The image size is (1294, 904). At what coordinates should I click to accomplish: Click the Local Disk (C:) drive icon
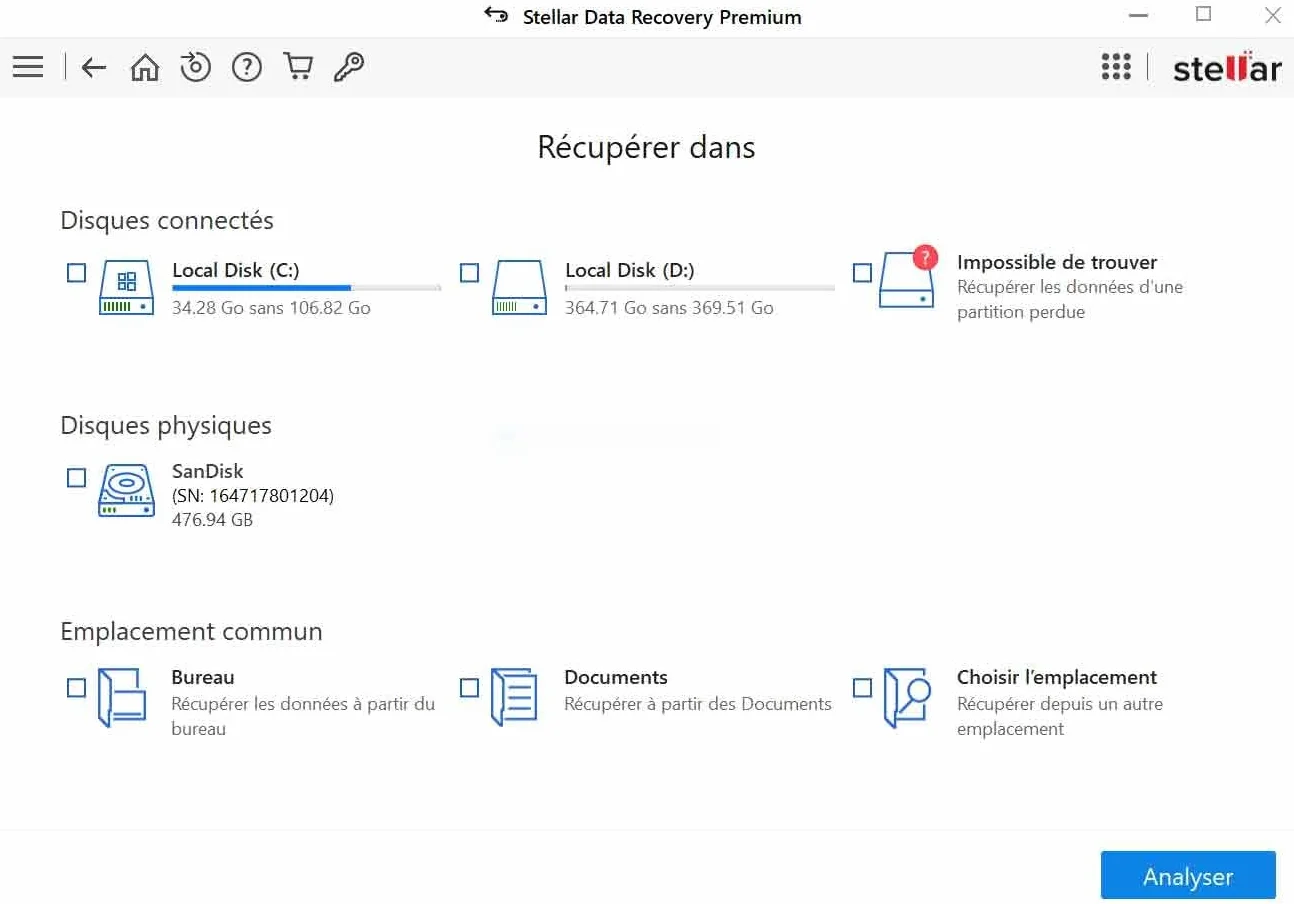127,288
